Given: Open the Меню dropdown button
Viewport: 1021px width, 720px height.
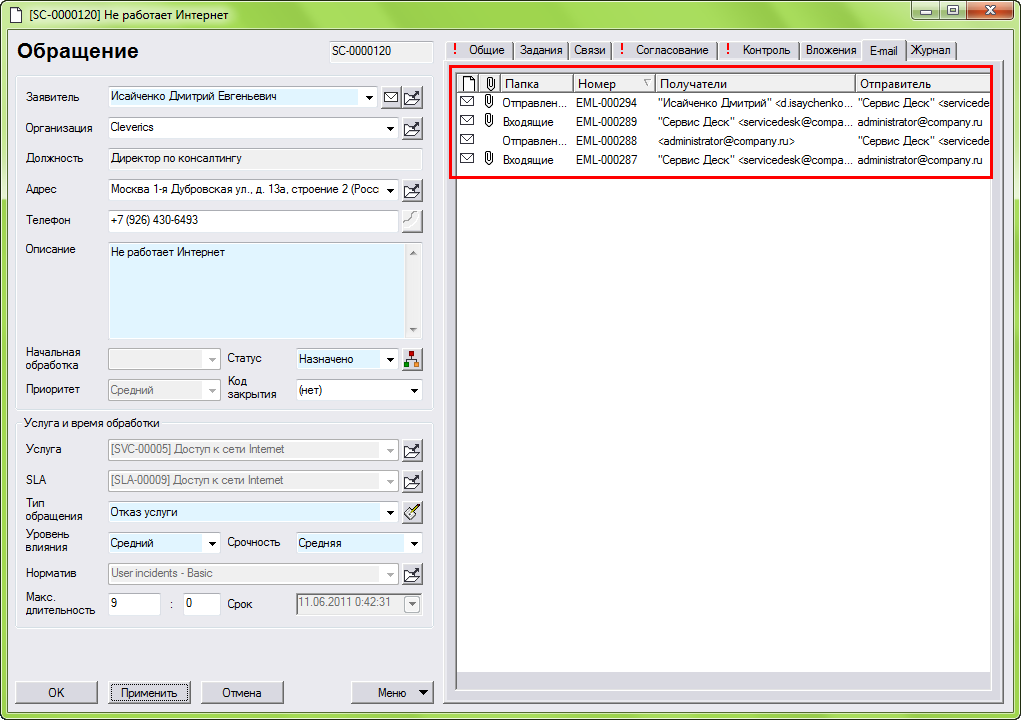Looking at the screenshot, I should (392, 693).
